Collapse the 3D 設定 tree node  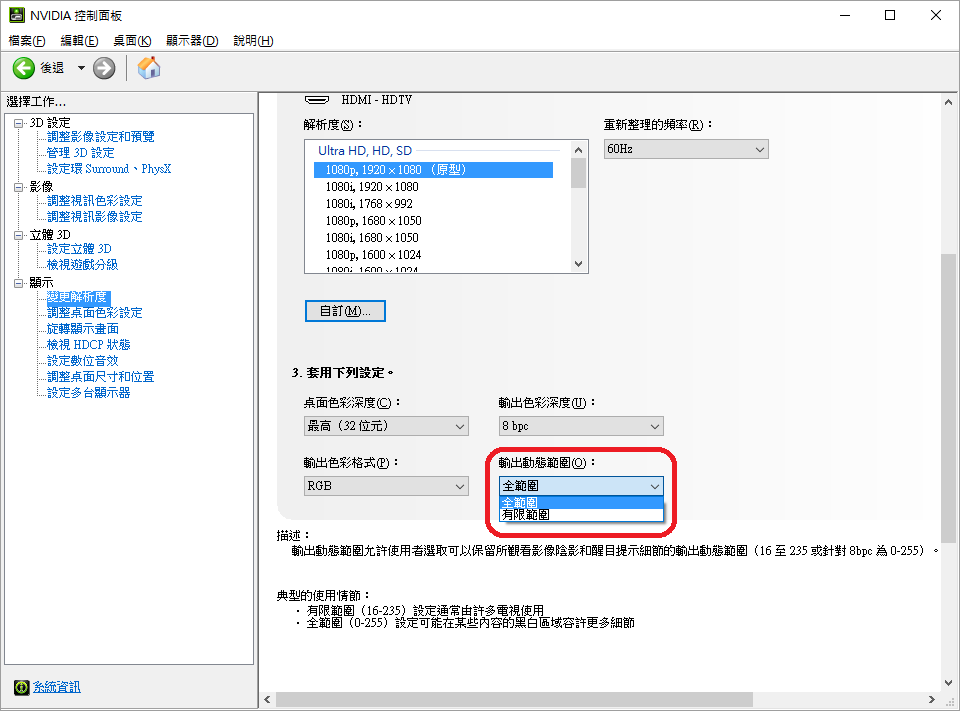click(19, 123)
